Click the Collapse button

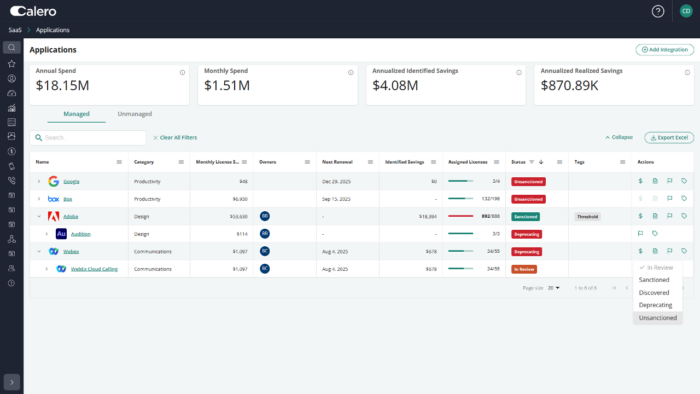(x=619, y=137)
